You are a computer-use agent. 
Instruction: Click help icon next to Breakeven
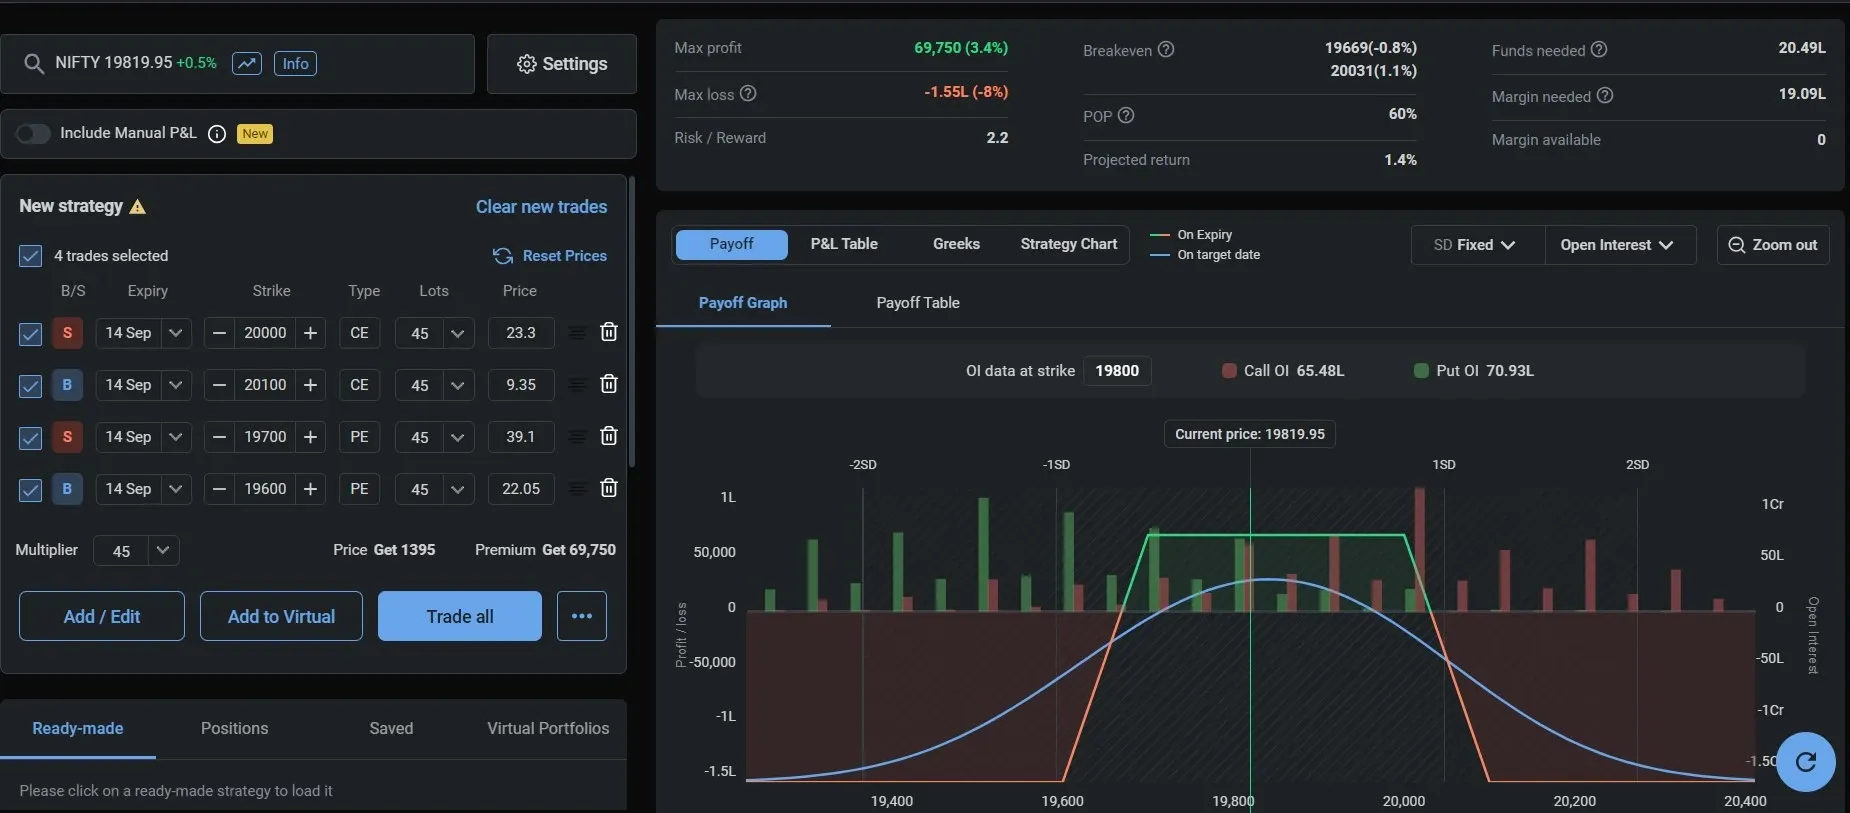click(1166, 49)
